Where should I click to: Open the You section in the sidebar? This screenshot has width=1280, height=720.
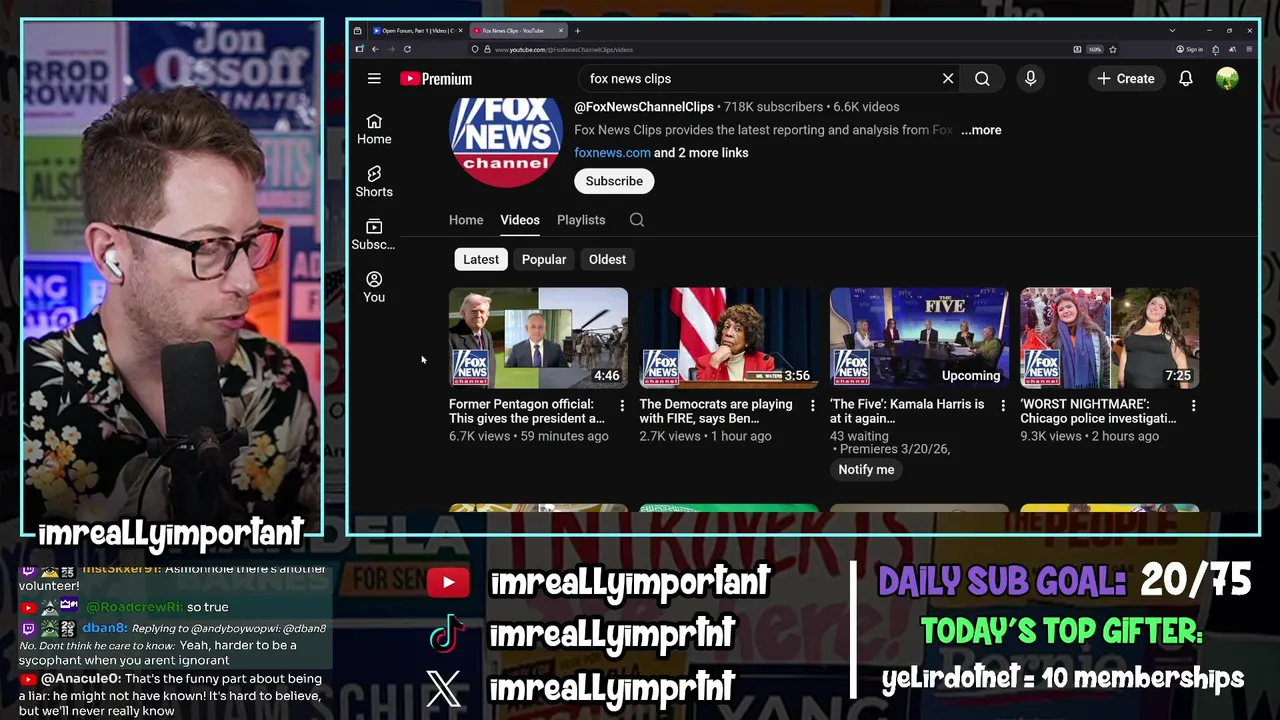coord(374,287)
